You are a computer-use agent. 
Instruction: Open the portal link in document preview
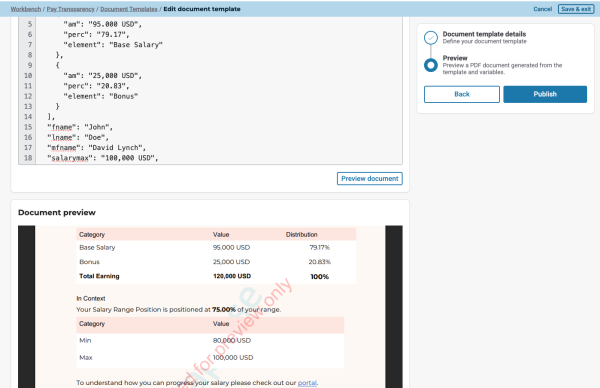(x=307, y=383)
